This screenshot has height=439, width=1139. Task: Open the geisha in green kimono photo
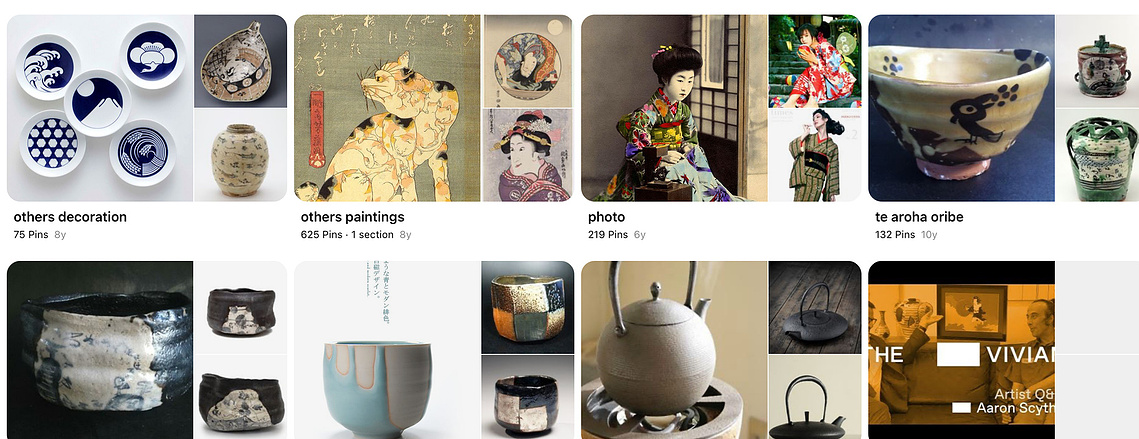[x=674, y=108]
